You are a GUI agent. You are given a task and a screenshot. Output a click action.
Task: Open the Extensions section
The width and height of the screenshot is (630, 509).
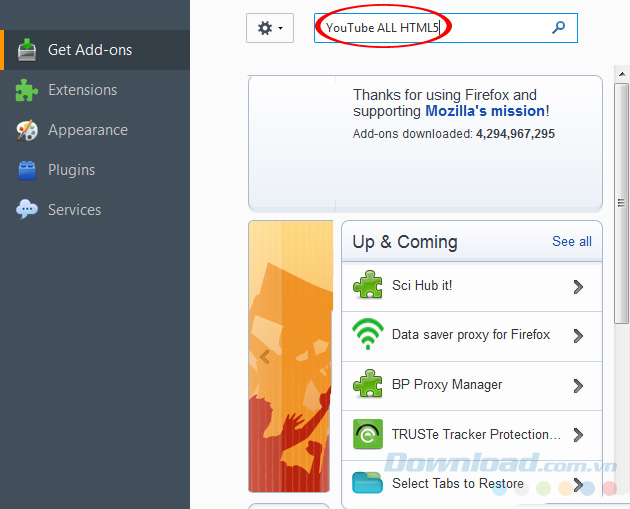(82, 90)
